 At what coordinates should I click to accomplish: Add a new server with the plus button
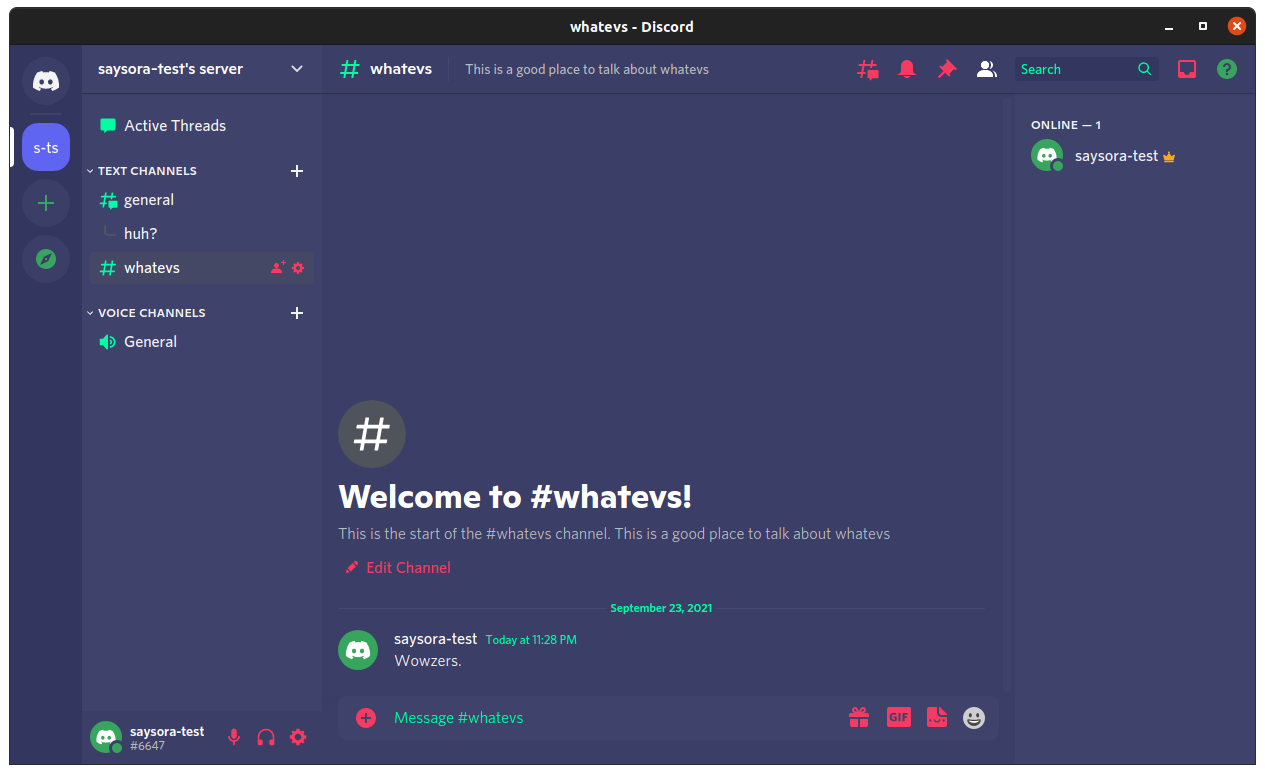[x=45, y=203]
